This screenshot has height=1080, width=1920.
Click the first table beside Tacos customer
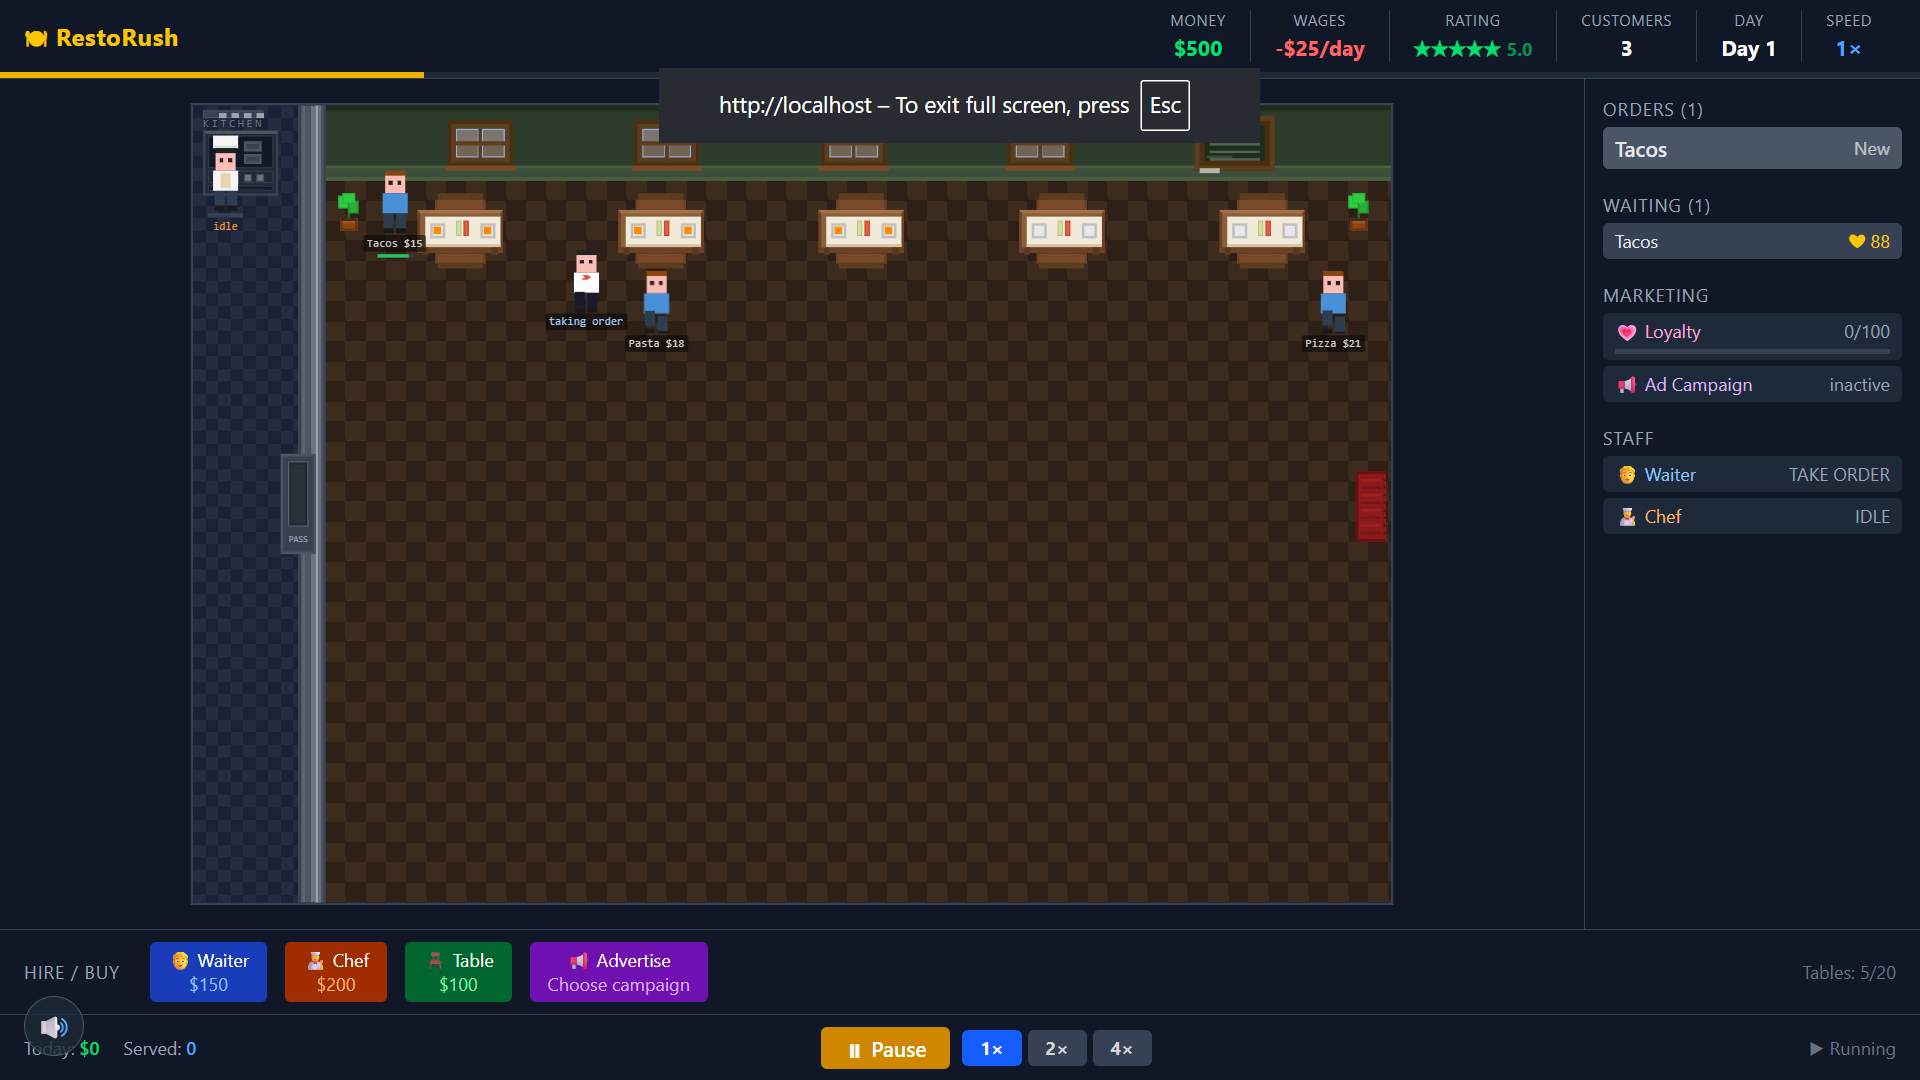pos(461,231)
